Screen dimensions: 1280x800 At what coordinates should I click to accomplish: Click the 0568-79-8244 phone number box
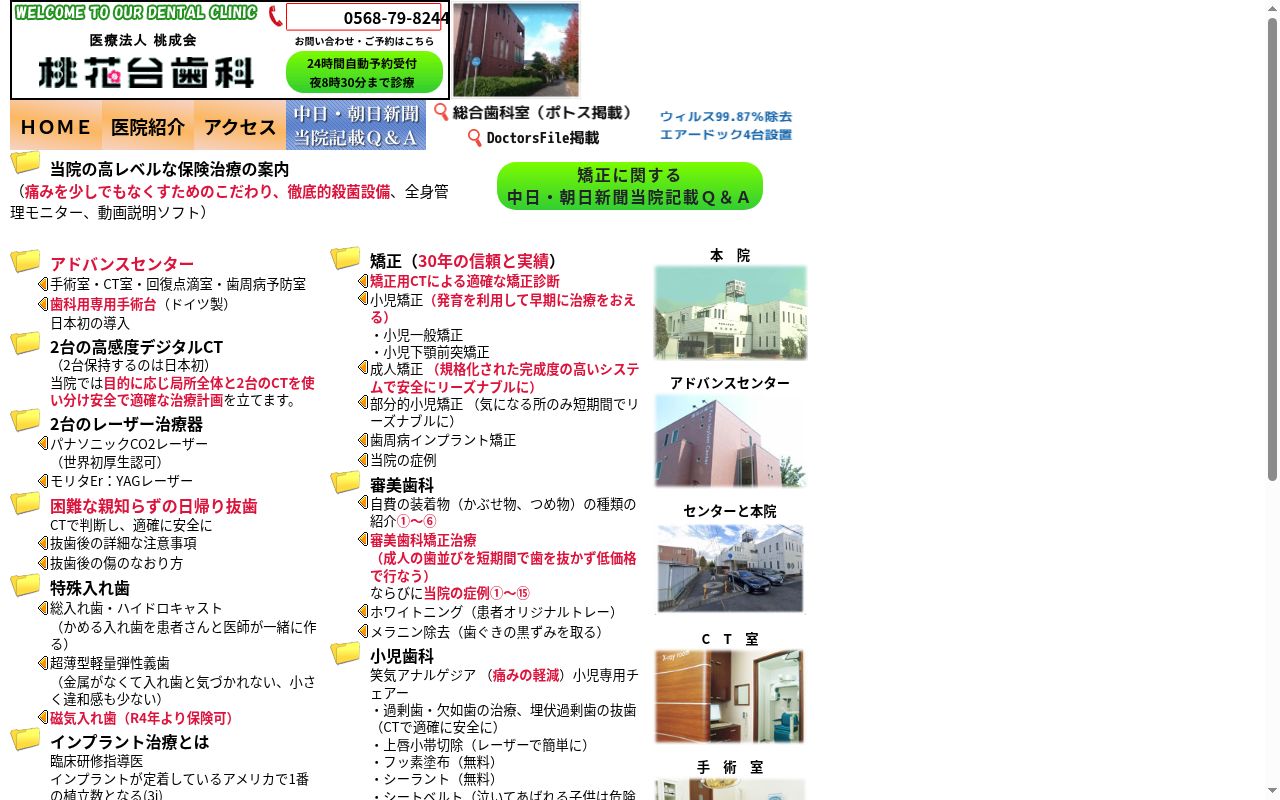point(364,17)
